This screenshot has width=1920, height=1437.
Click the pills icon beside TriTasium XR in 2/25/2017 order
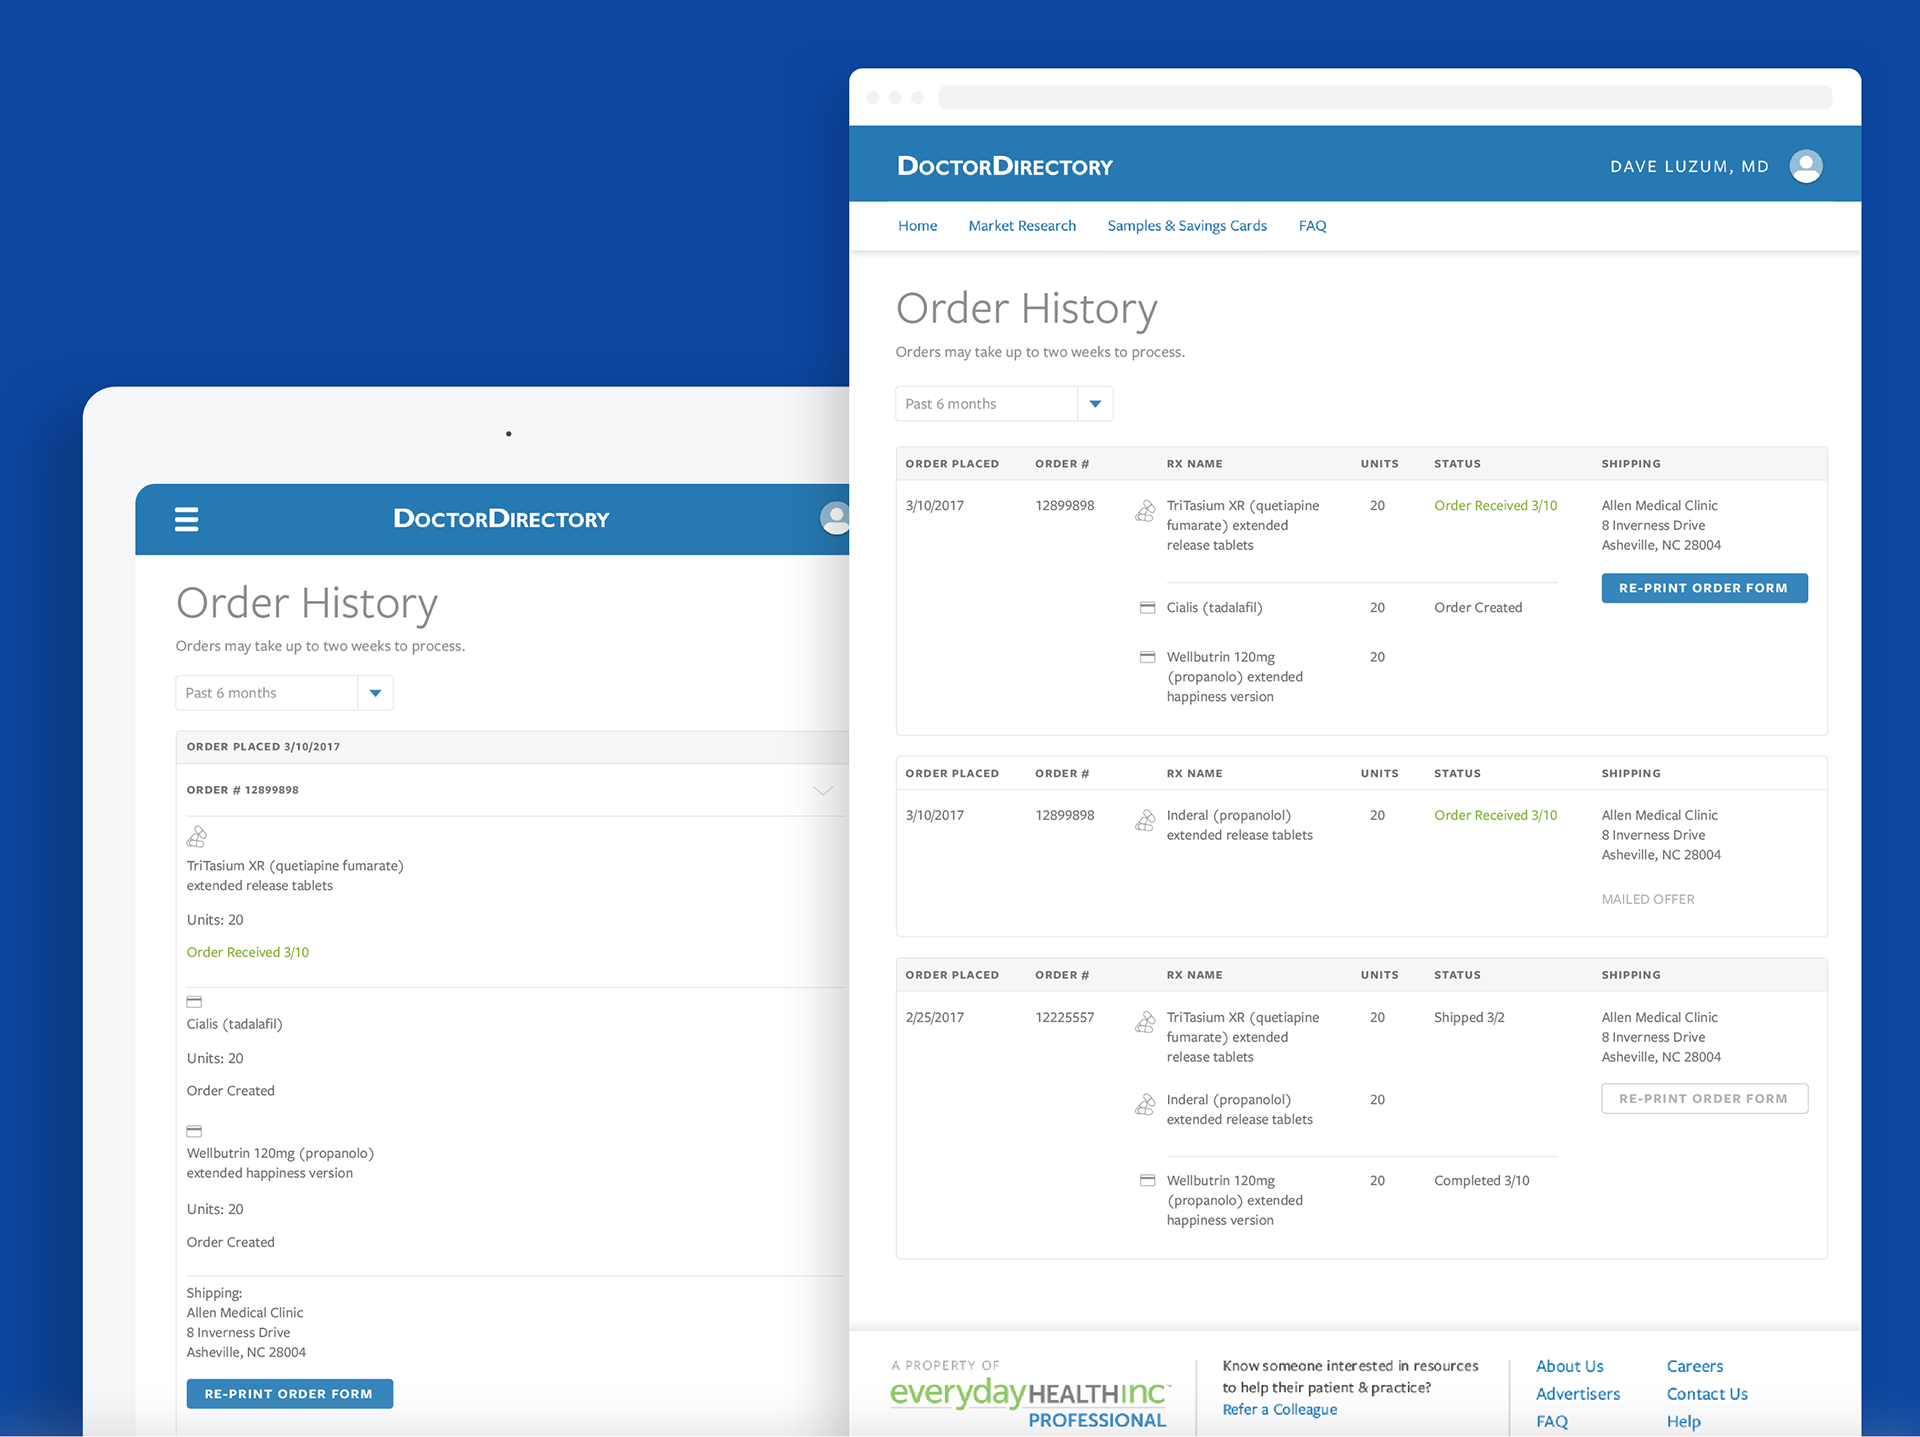1145,1023
